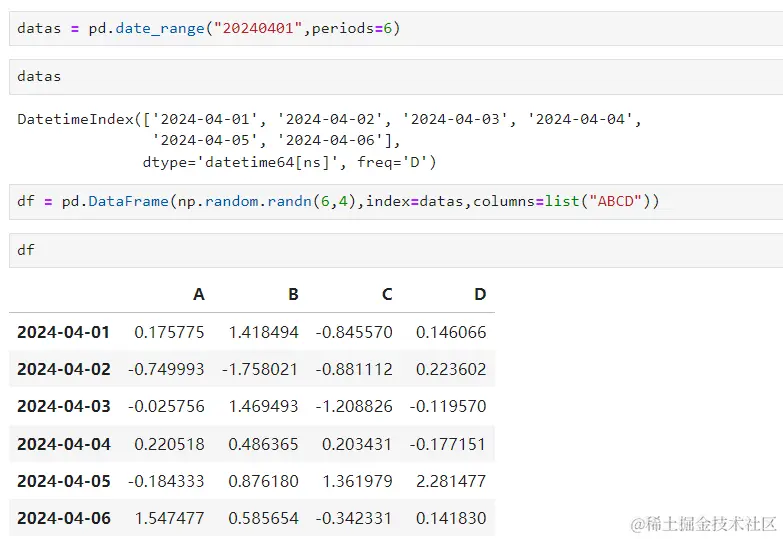This screenshot has width=783, height=539.
Task: Click cell value -0.881112
Action: pos(354,369)
